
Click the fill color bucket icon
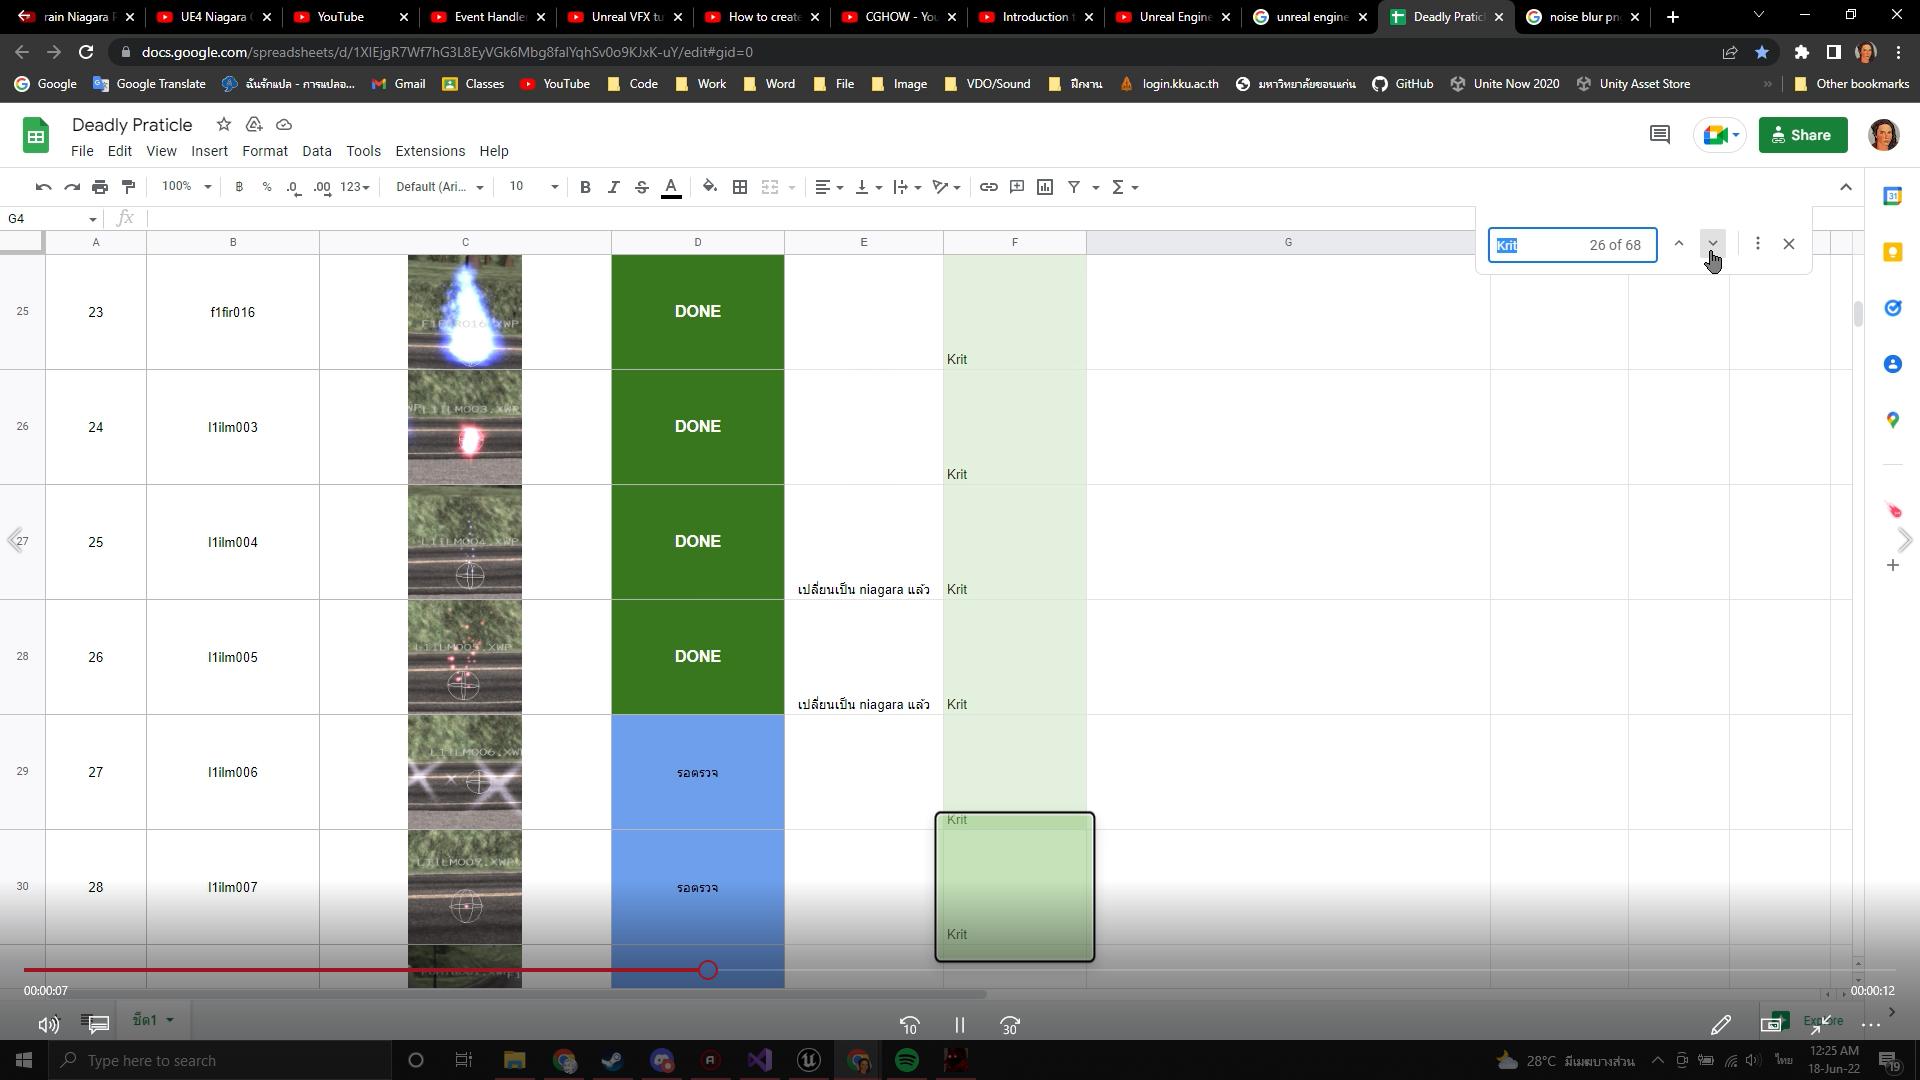tap(709, 187)
